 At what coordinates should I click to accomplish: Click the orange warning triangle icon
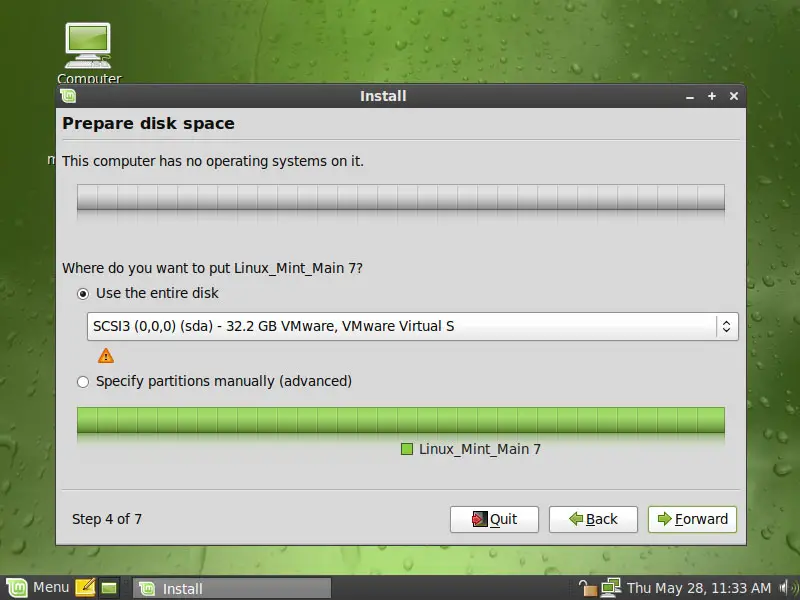[106, 356]
